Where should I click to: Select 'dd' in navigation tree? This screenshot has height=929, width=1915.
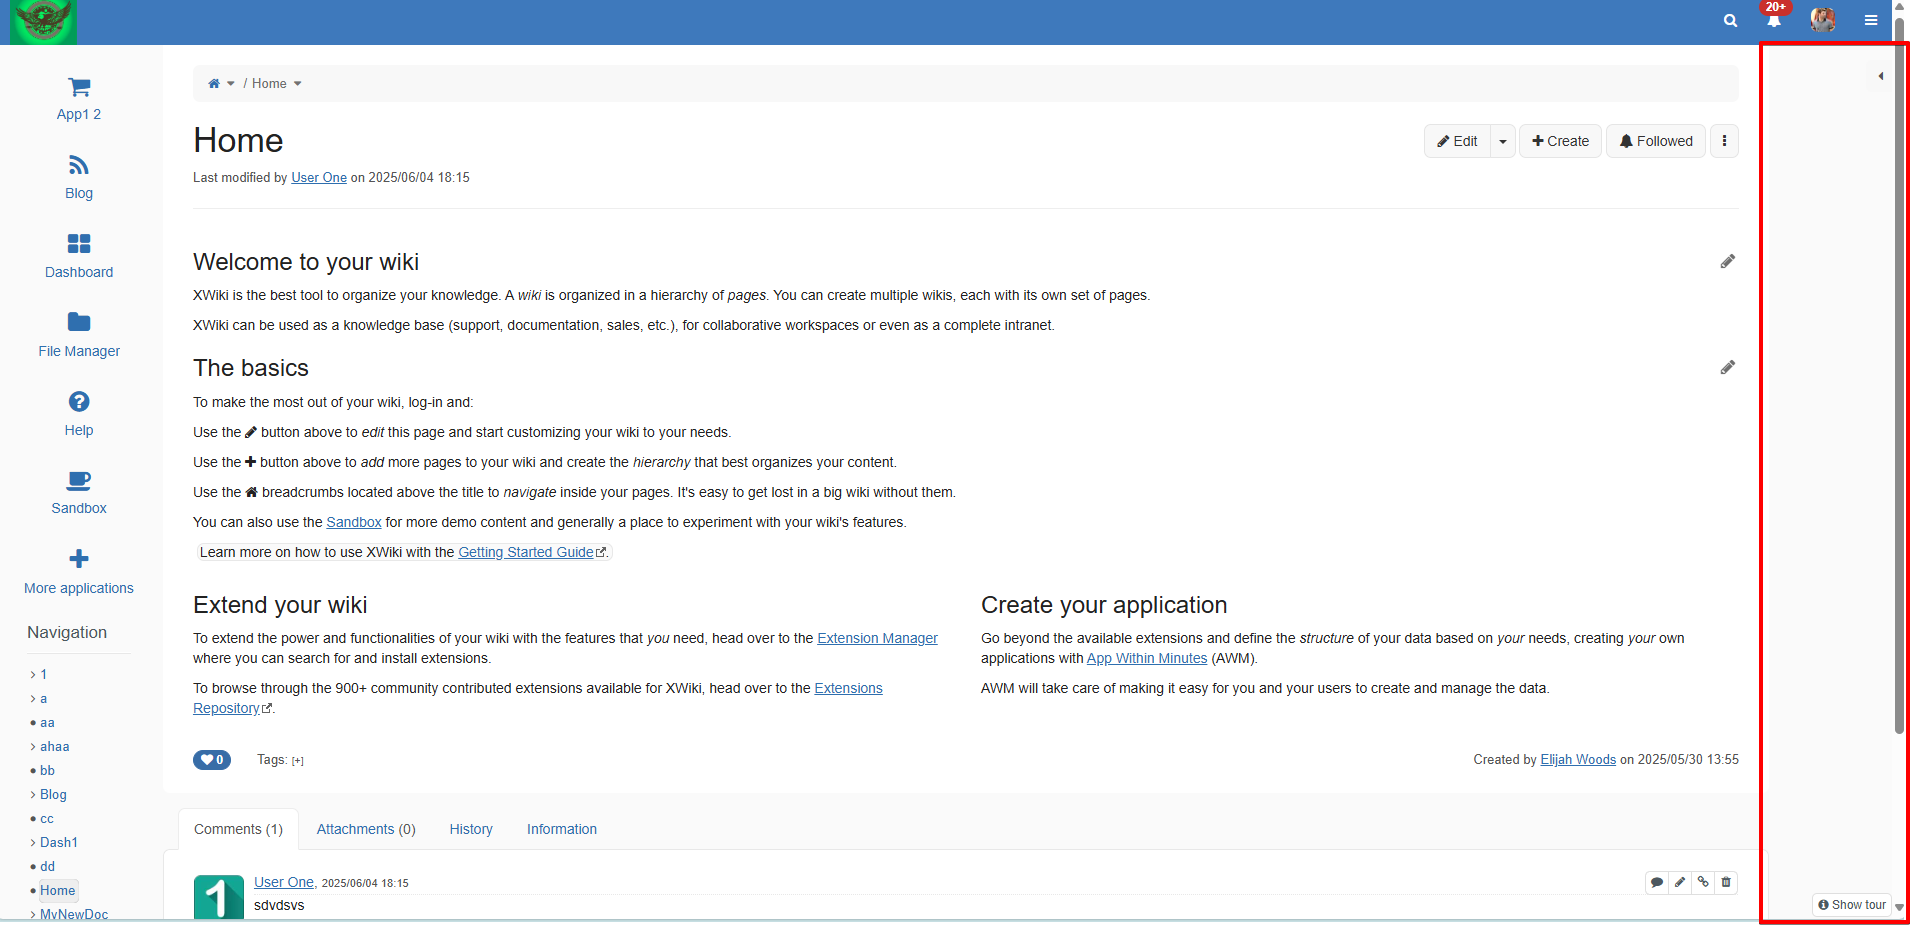click(x=47, y=867)
